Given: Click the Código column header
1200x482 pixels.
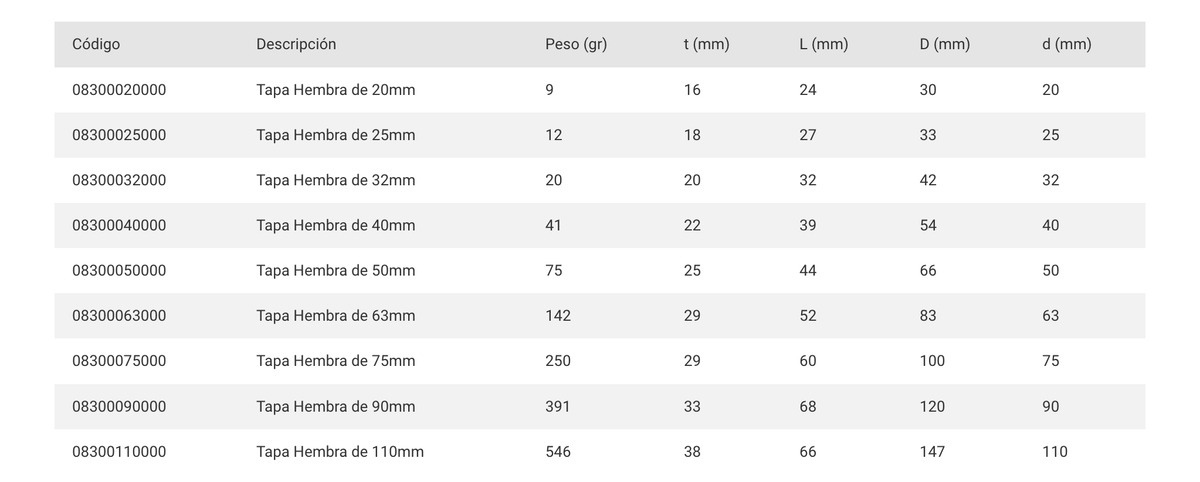Looking at the screenshot, I should [96, 44].
